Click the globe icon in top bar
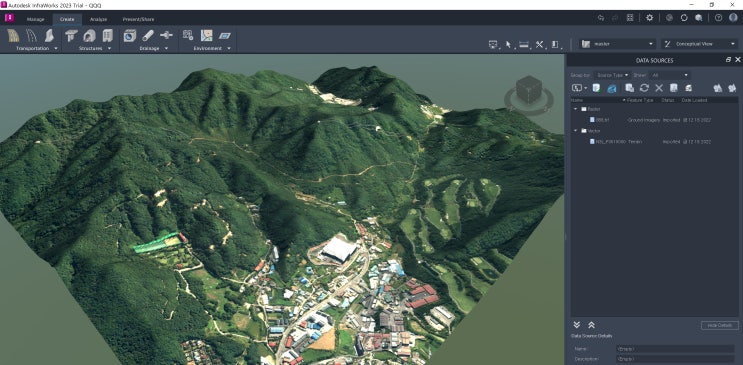The height and width of the screenshot is (365, 743). coord(670,18)
